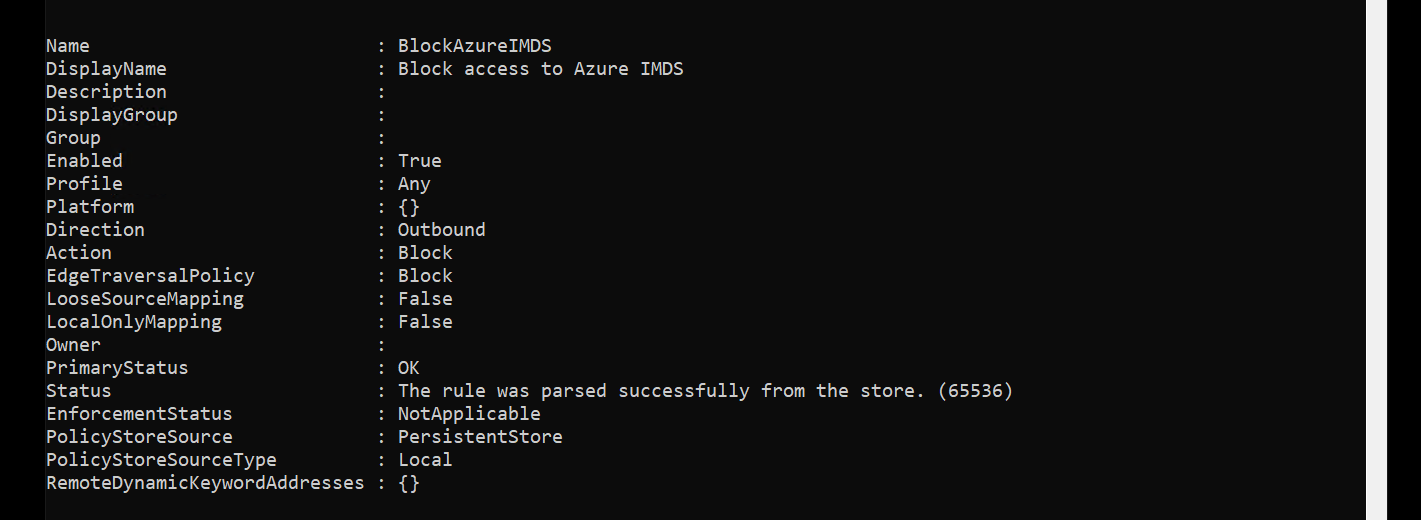Click the Direction value Outbound
Viewport: 1421px width, 520px height.
[x=441, y=230]
